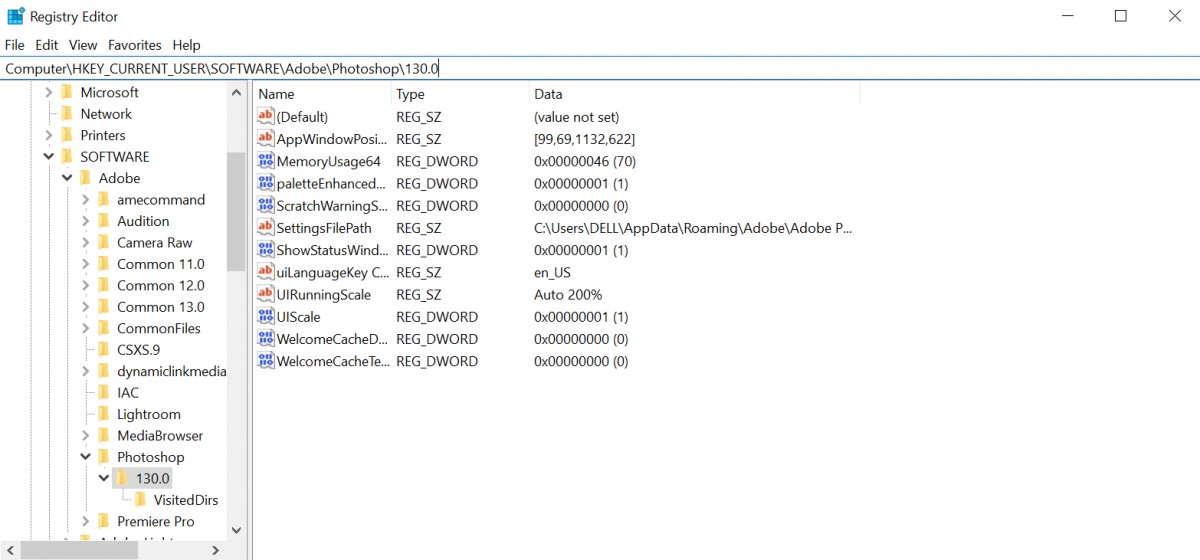Open the View menu
1200x560 pixels.
pos(83,45)
